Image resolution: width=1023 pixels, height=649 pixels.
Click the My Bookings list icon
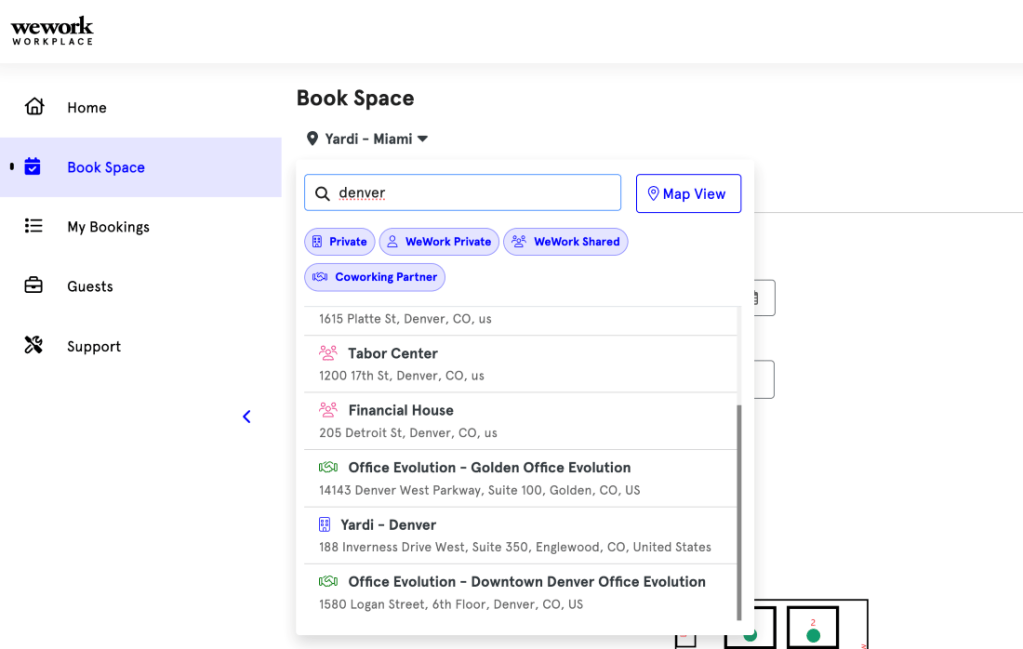click(33, 226)
